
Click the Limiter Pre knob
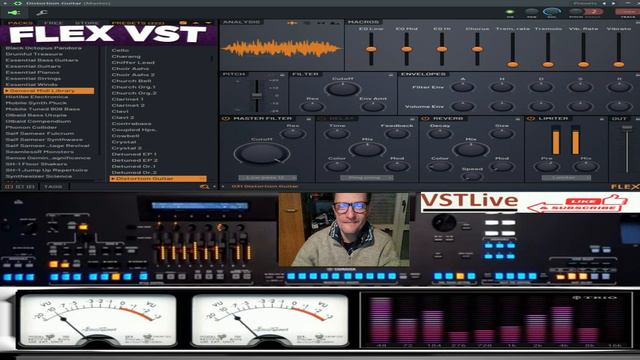[x=547, y=166]
